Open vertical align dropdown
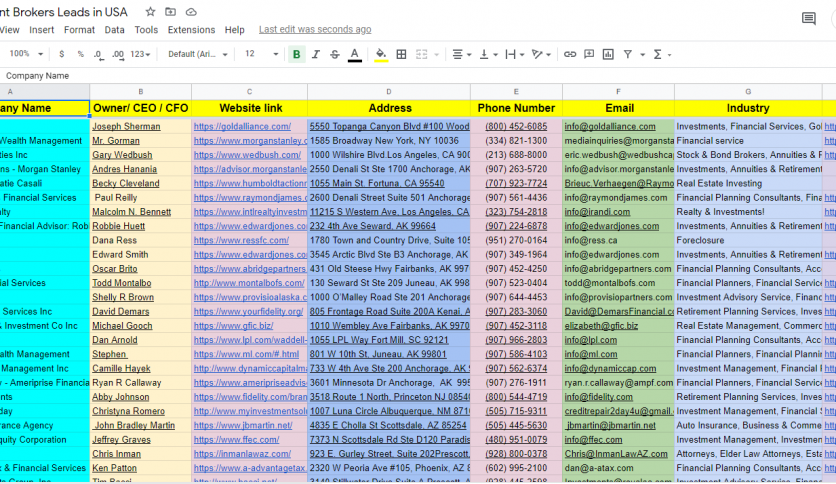Viewport: 836px width, 484px height. 488,54
